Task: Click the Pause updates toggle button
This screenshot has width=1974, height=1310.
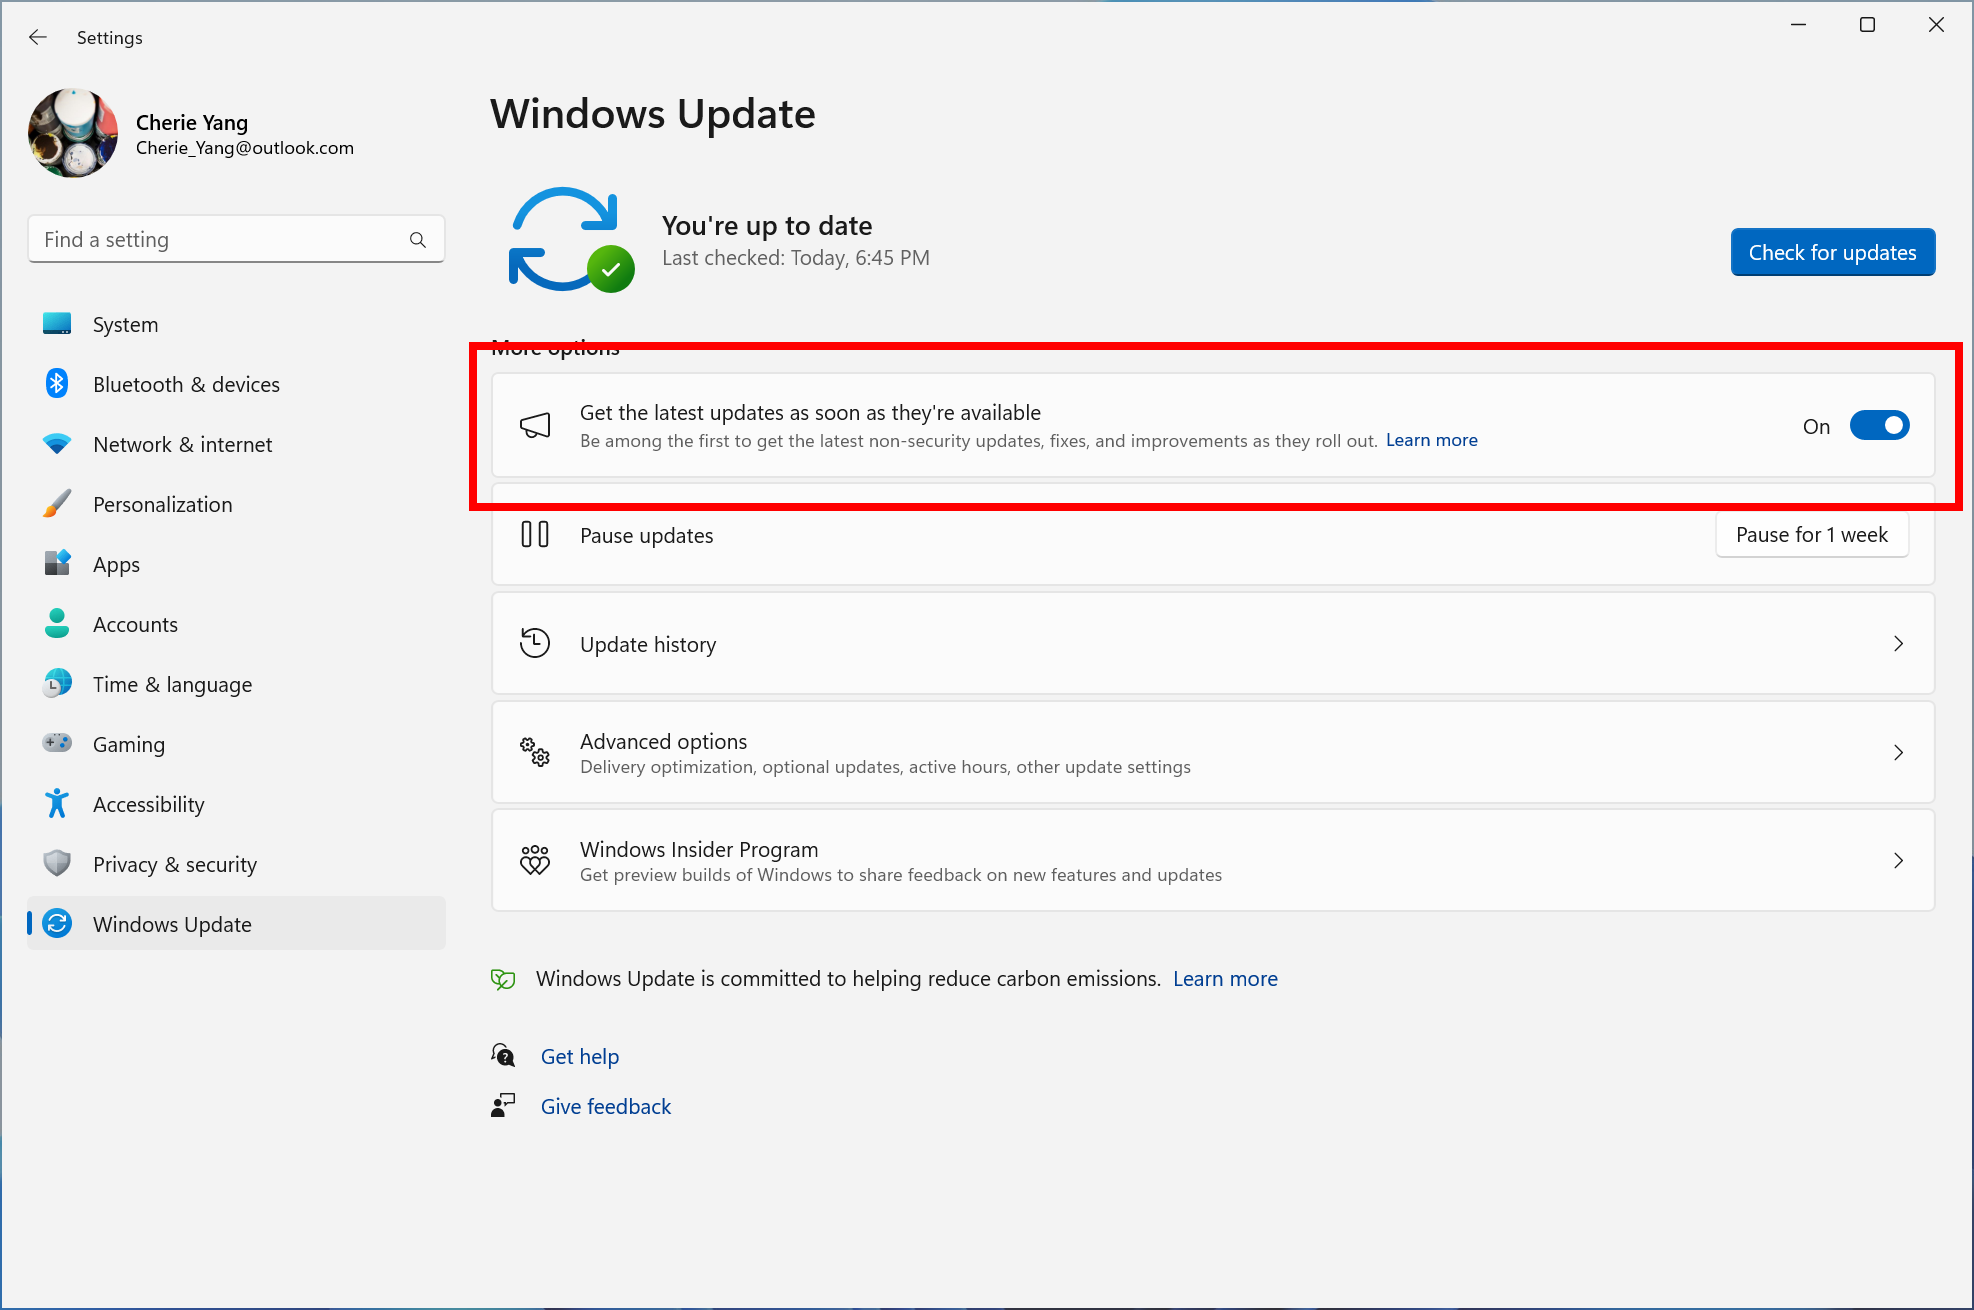Action: coord(1810,535)
